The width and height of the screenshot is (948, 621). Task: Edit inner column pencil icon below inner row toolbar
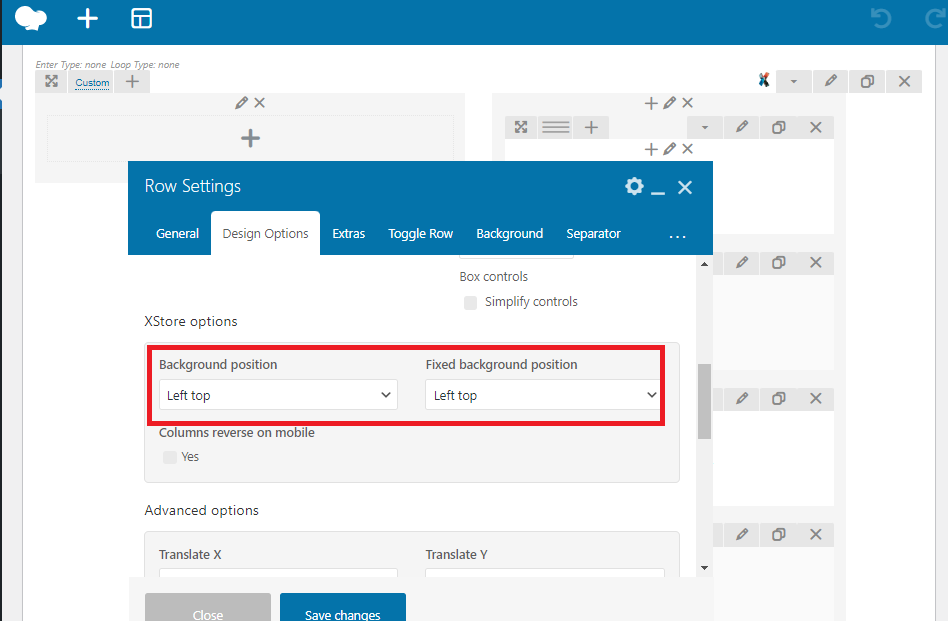point(669,149)
